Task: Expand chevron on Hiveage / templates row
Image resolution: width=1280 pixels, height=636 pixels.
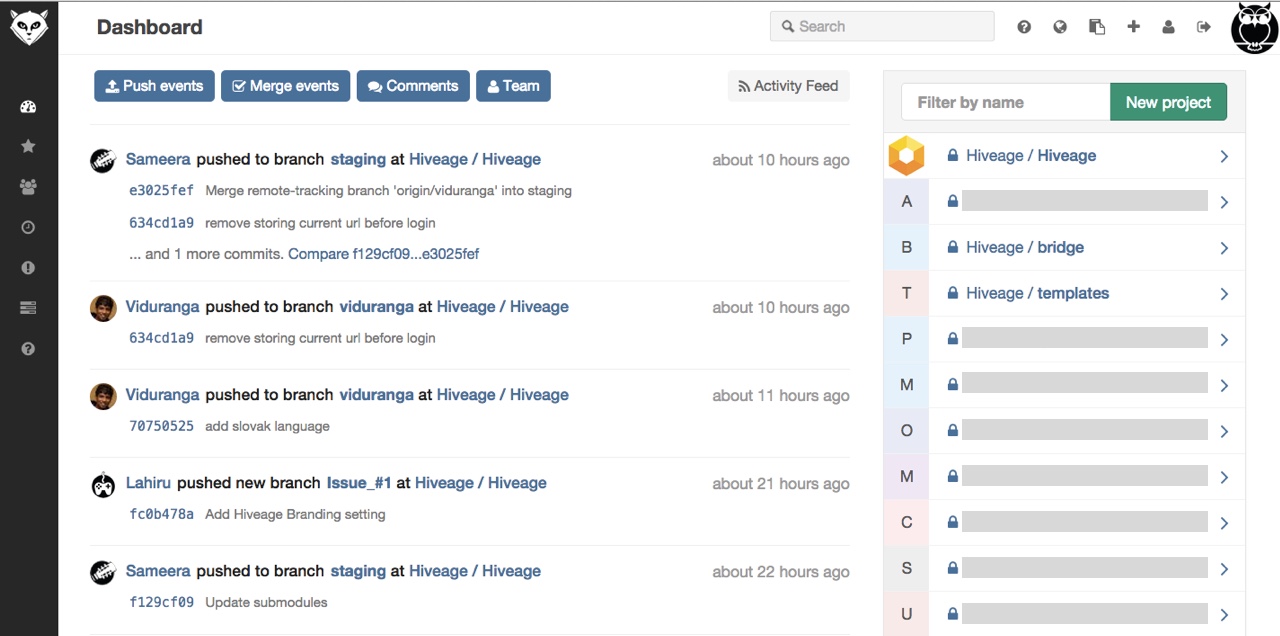Action: [1224, 294]
